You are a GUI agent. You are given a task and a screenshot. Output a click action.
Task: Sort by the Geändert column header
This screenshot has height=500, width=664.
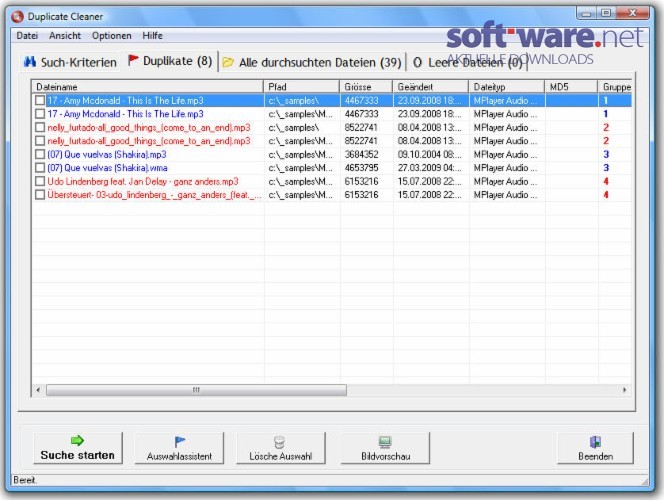point(431,87)
